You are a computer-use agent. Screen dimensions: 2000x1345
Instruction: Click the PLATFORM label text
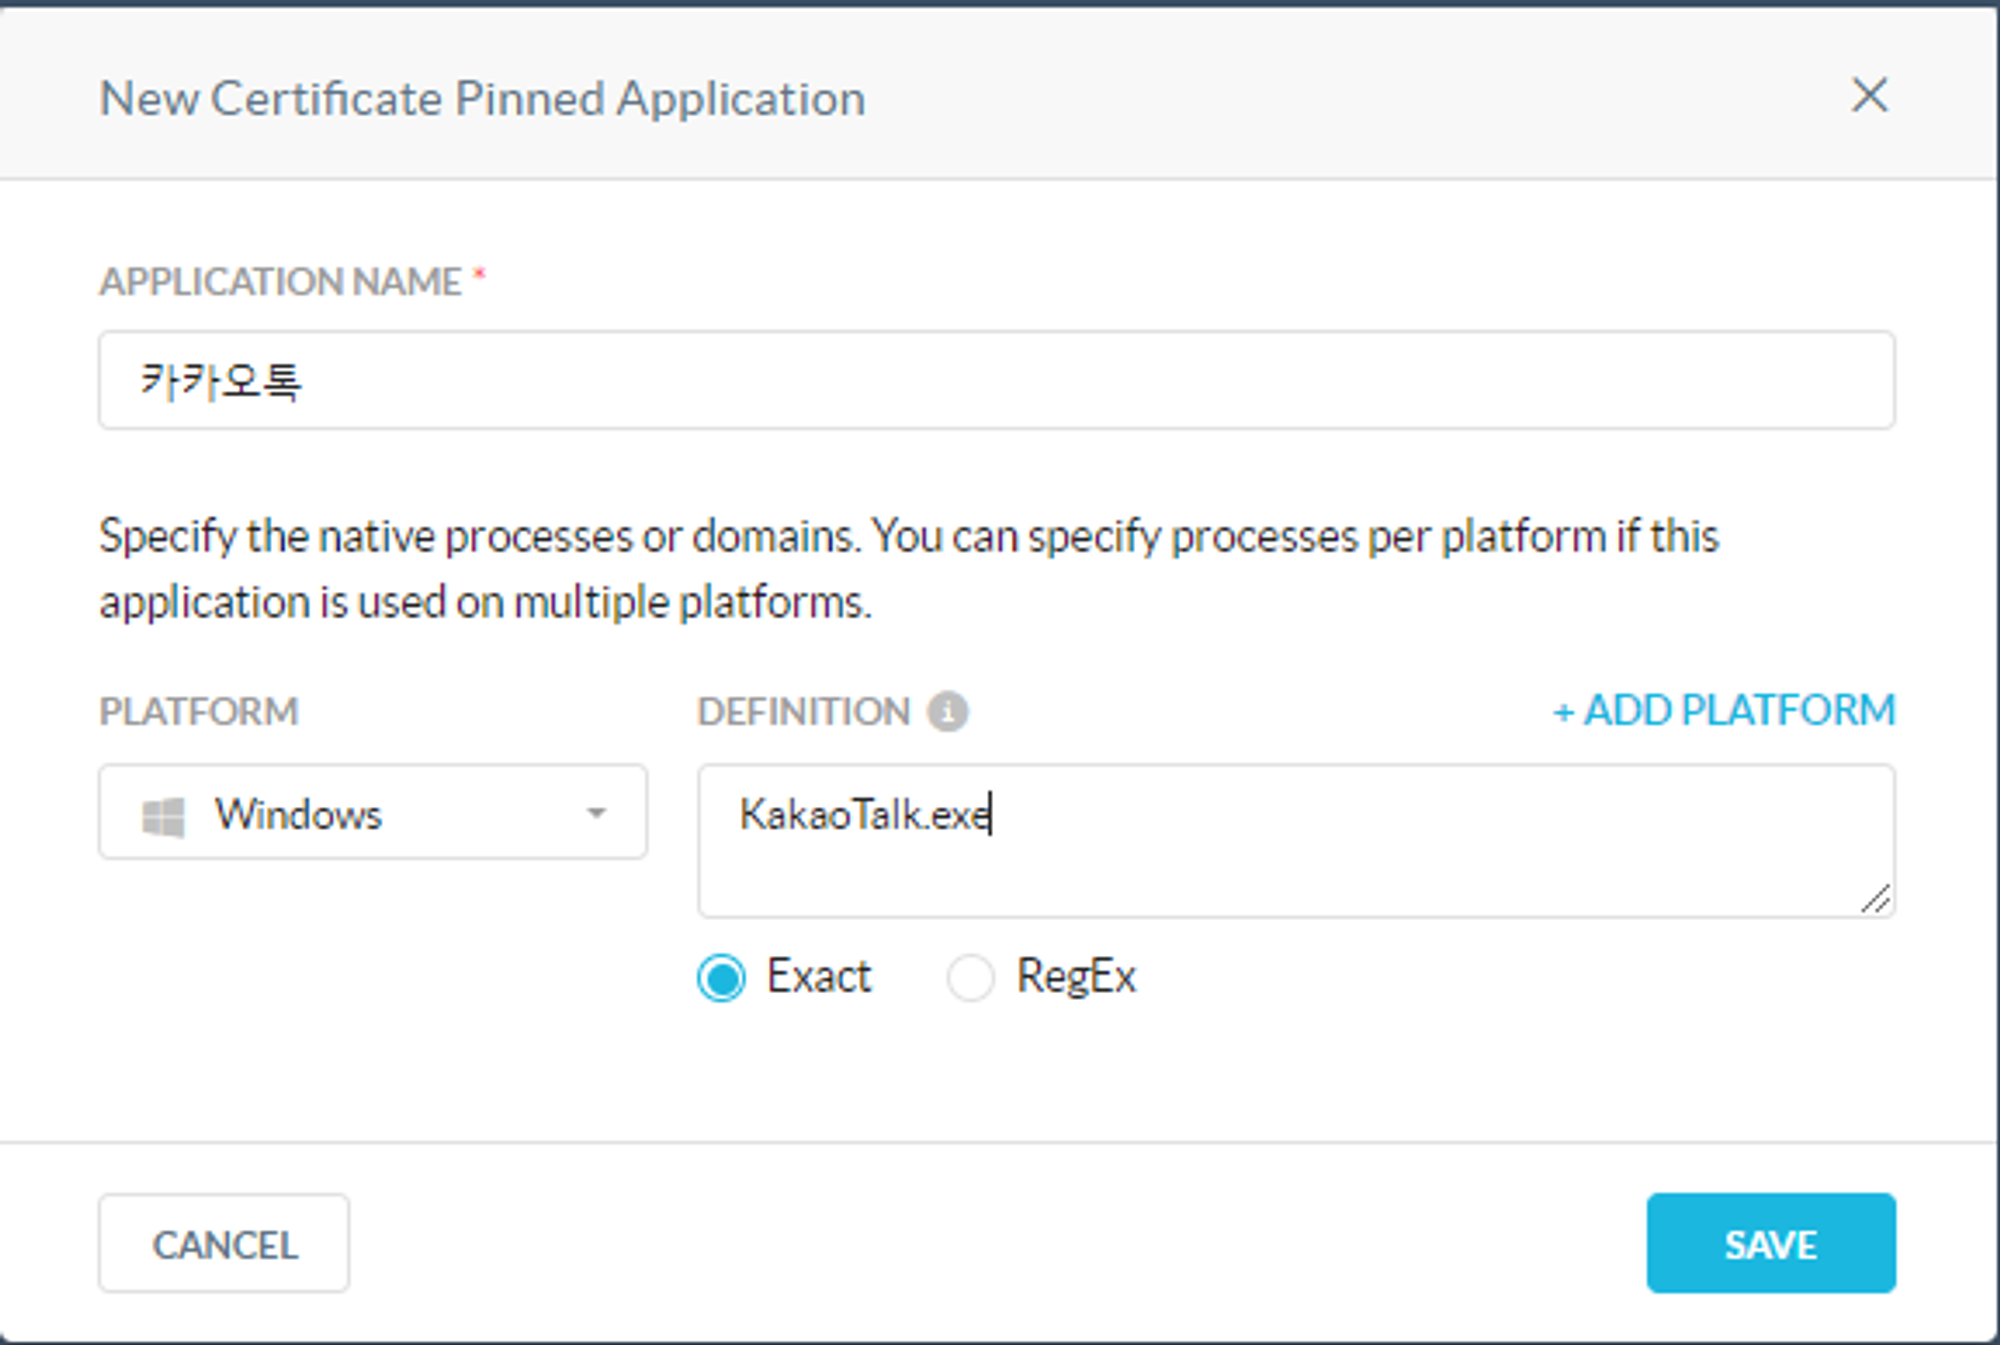198,712
